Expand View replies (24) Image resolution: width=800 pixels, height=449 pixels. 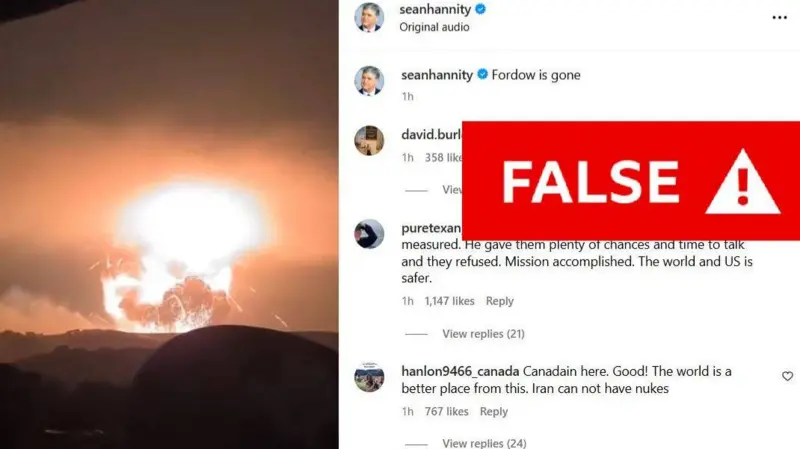pyautogui.click(x=484, y=443)
